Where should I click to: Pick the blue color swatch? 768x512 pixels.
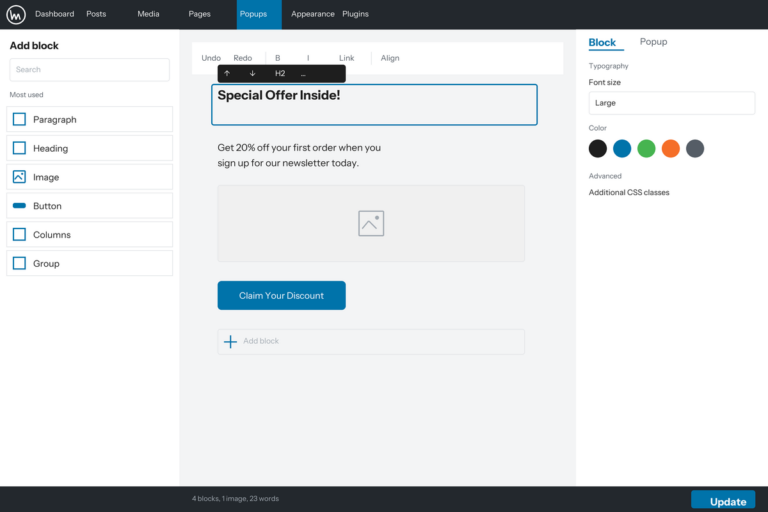pyautogui.click(x=622, y=148)
